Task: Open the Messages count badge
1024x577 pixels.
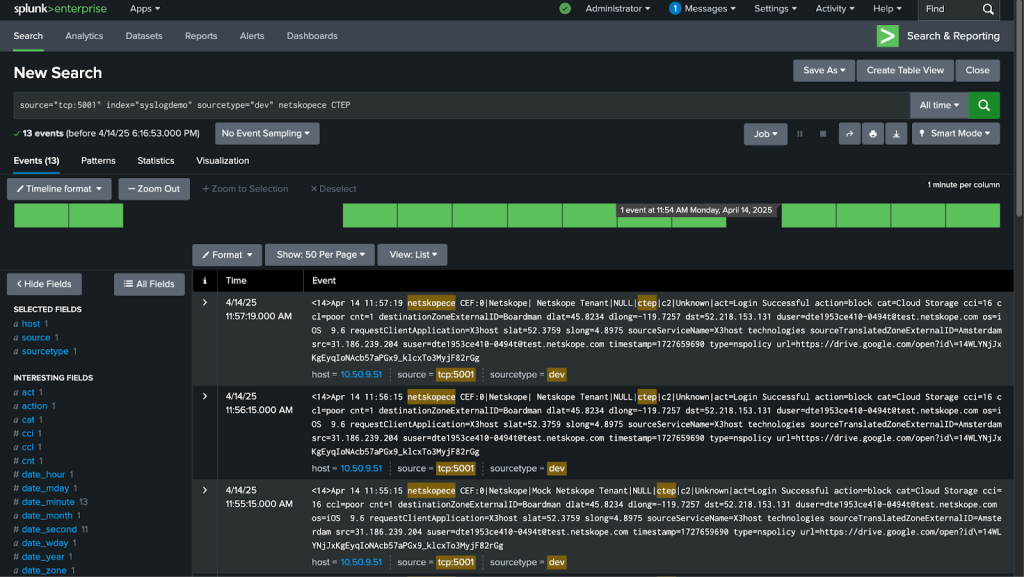Action: click(675, 8)
